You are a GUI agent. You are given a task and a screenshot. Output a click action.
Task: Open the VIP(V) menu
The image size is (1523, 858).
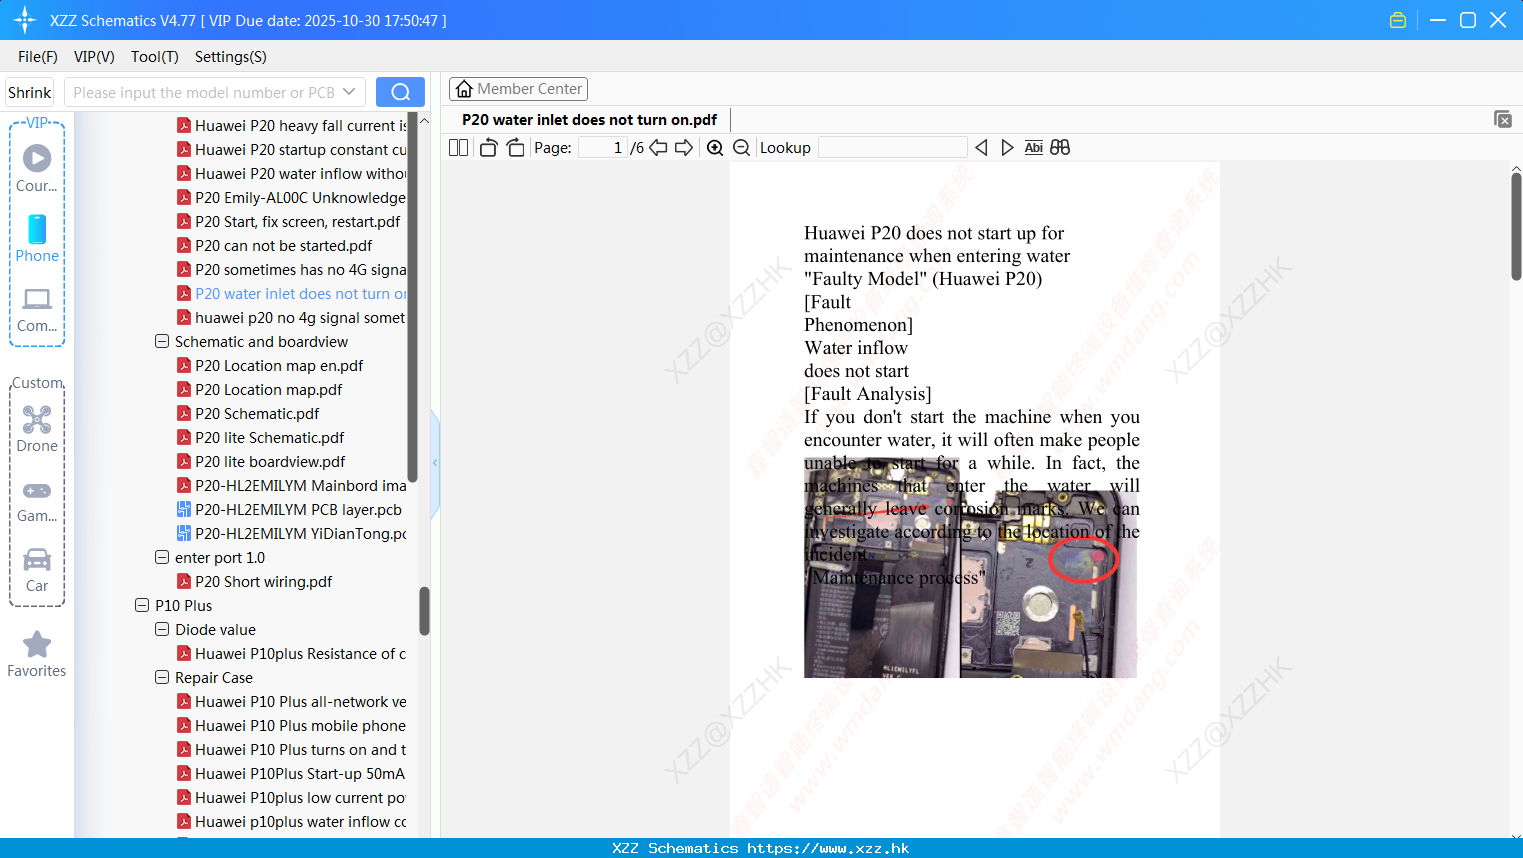click(94, 57)
